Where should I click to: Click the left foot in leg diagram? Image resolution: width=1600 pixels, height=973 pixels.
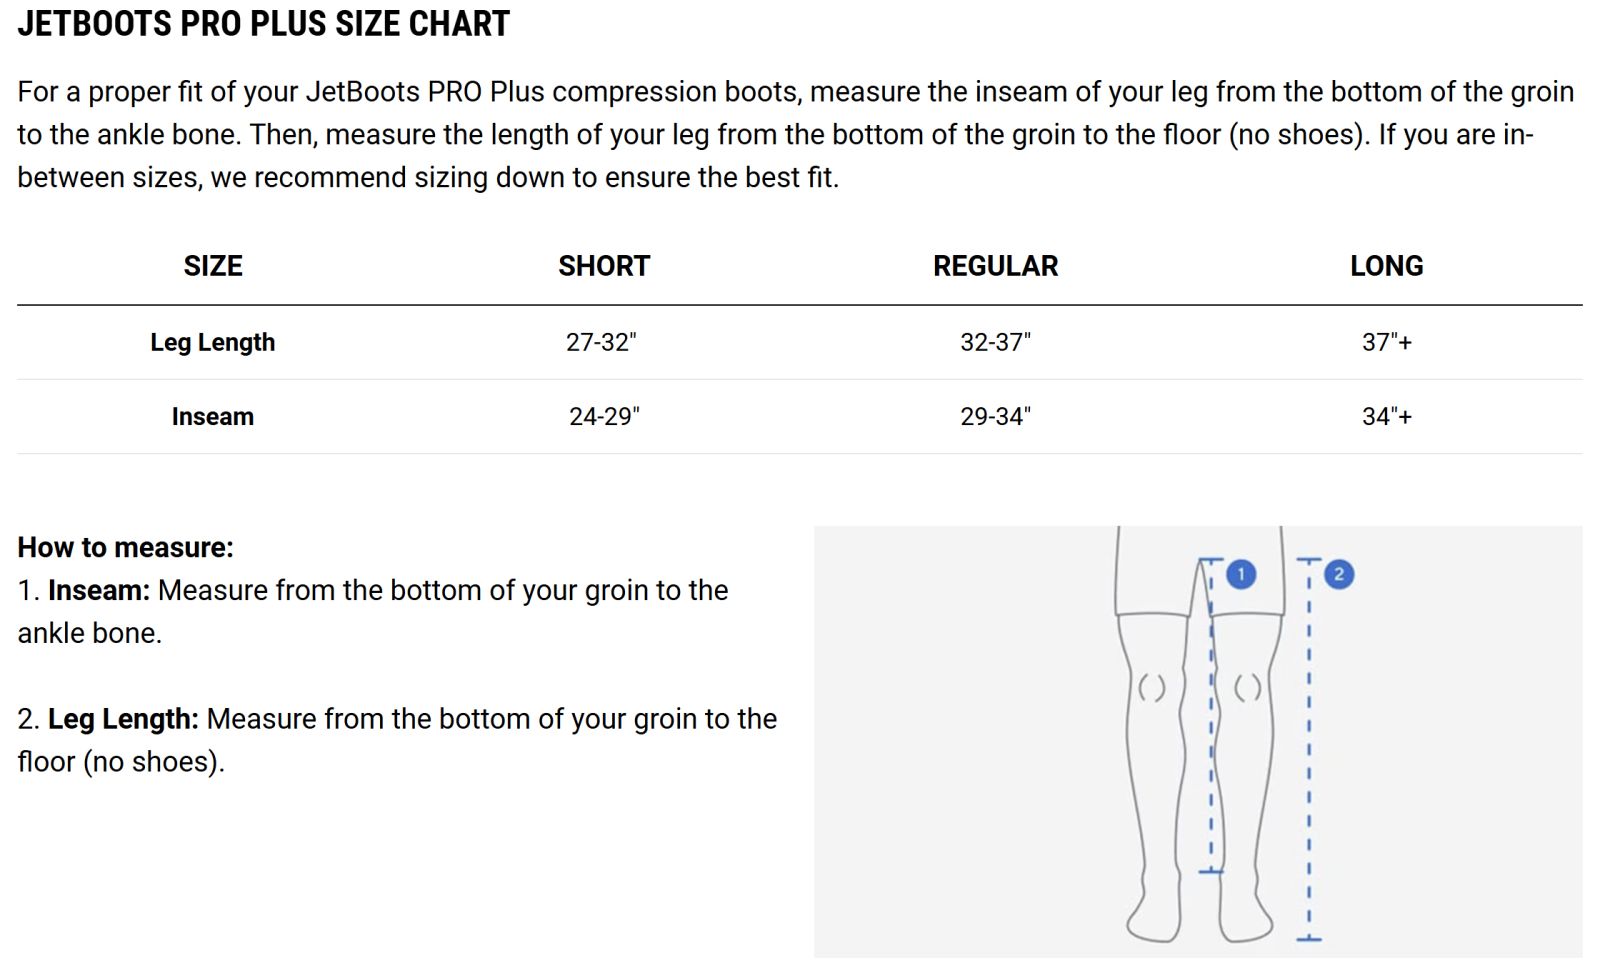tap(1154, 912)
